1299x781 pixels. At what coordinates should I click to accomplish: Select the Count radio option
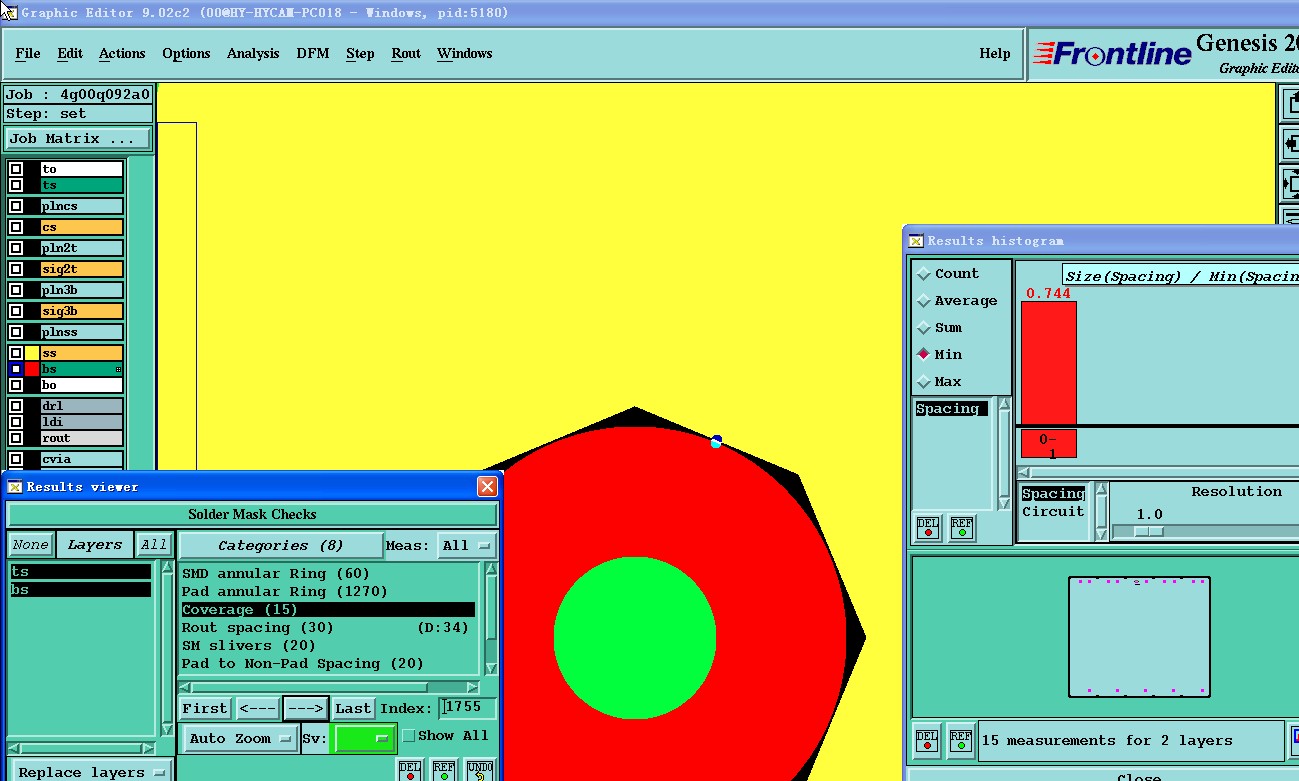click(924, 274)
